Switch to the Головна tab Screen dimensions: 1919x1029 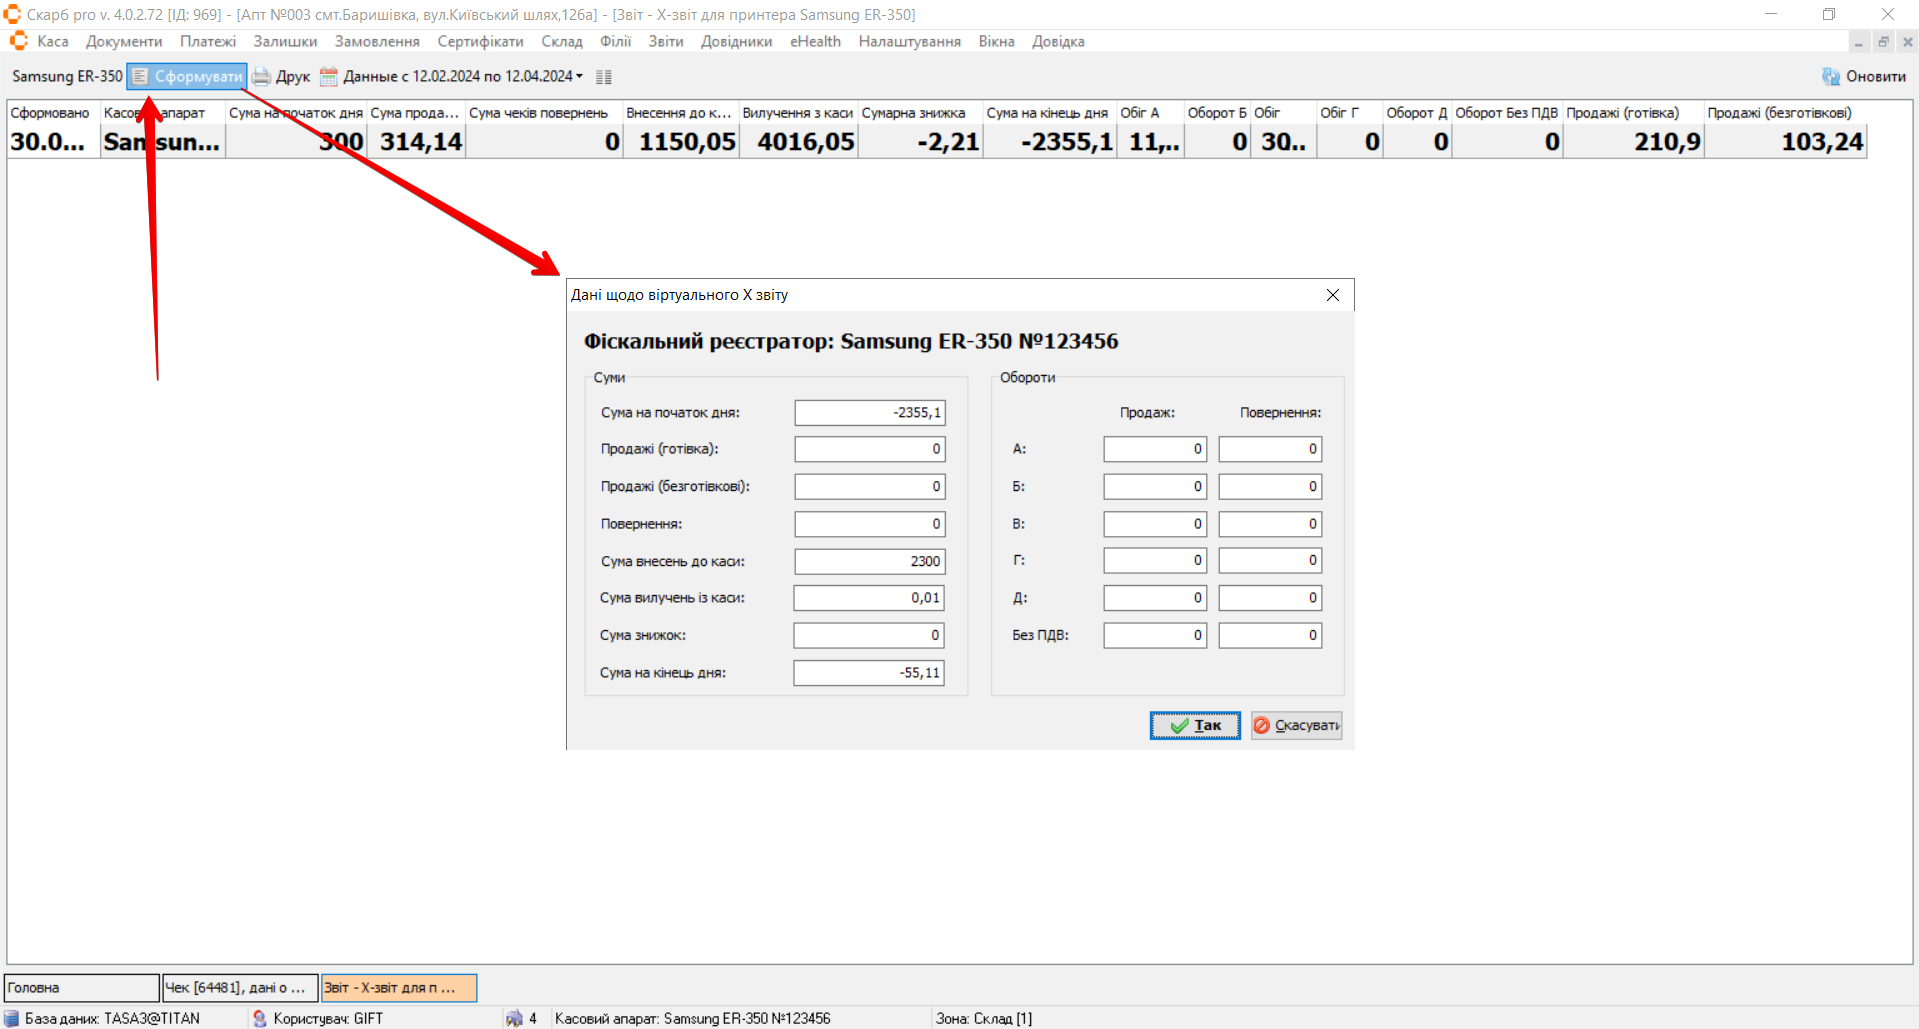pos(82,988)
